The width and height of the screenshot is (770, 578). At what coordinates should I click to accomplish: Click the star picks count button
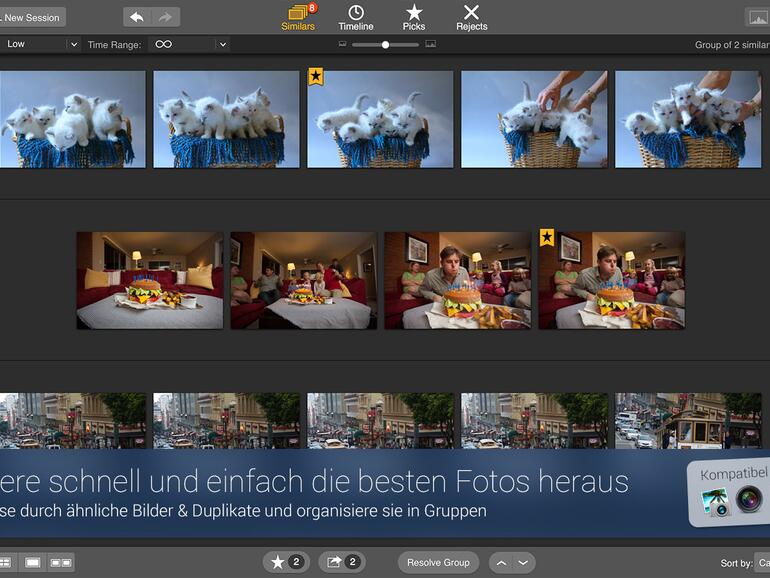click(287, 562)
